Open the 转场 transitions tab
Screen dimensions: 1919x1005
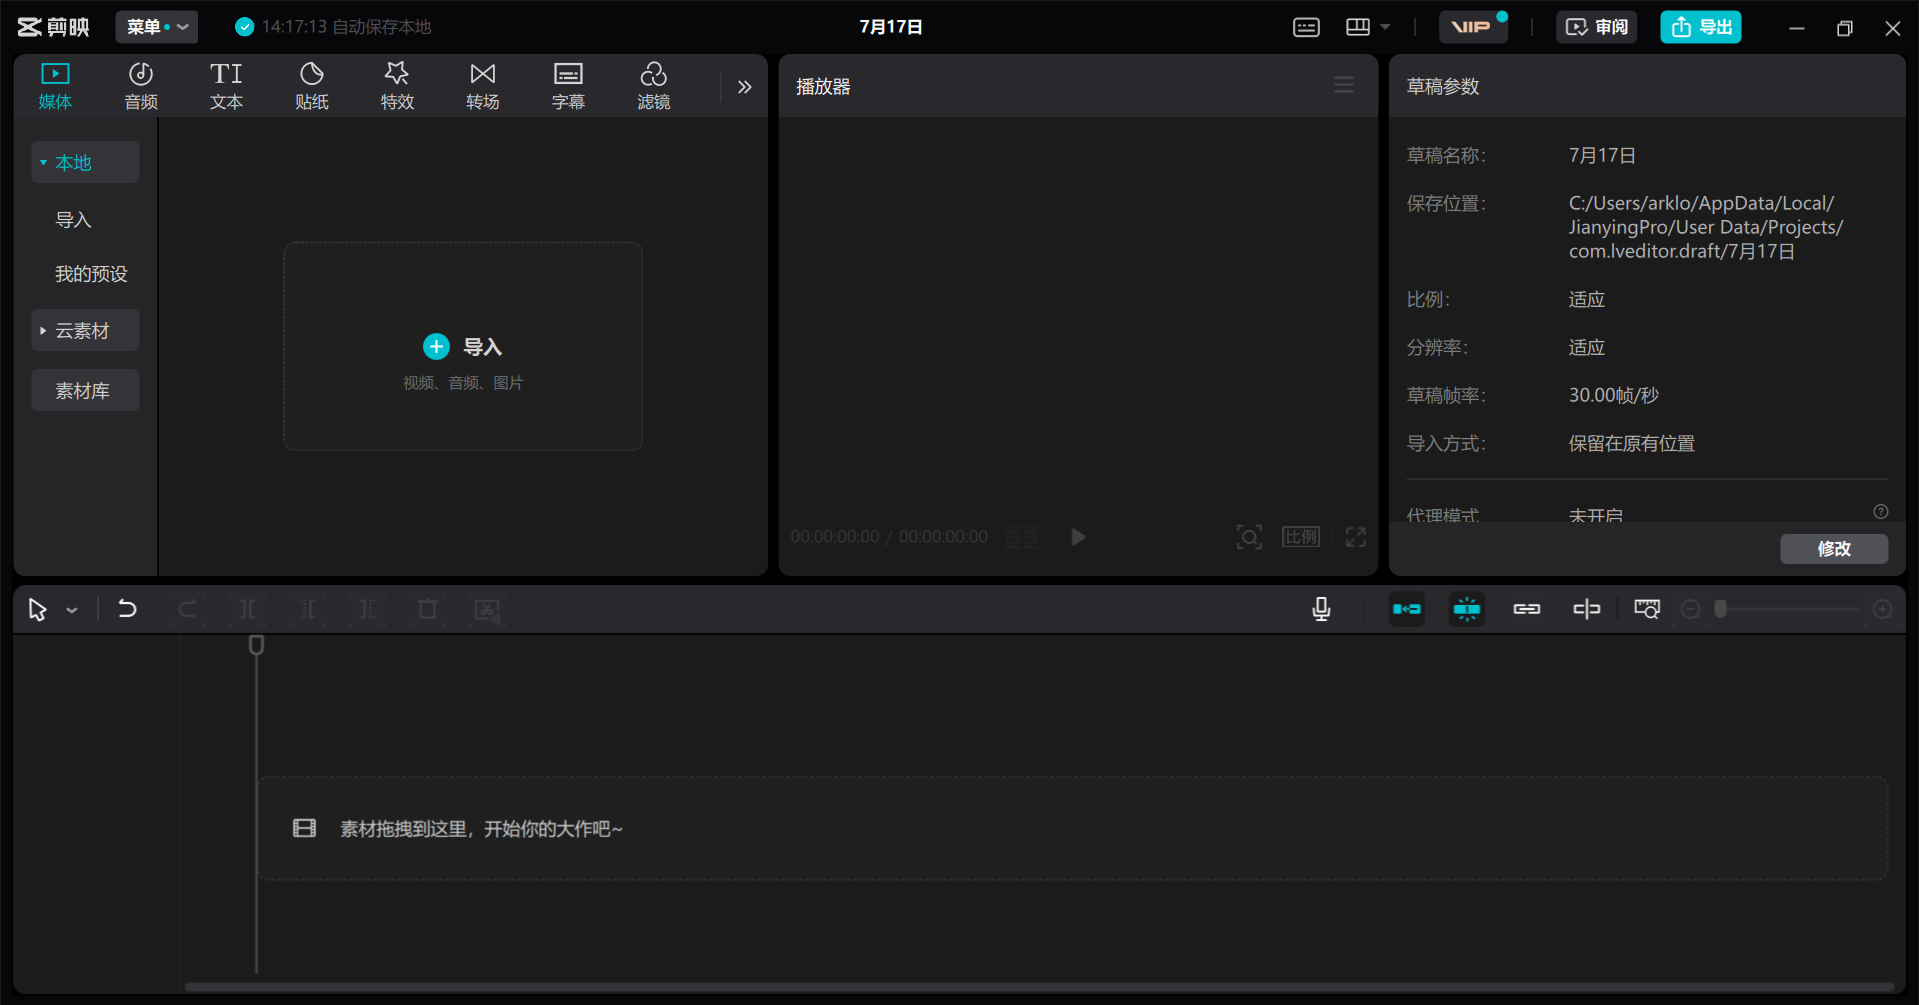click(x=482, y=86)
